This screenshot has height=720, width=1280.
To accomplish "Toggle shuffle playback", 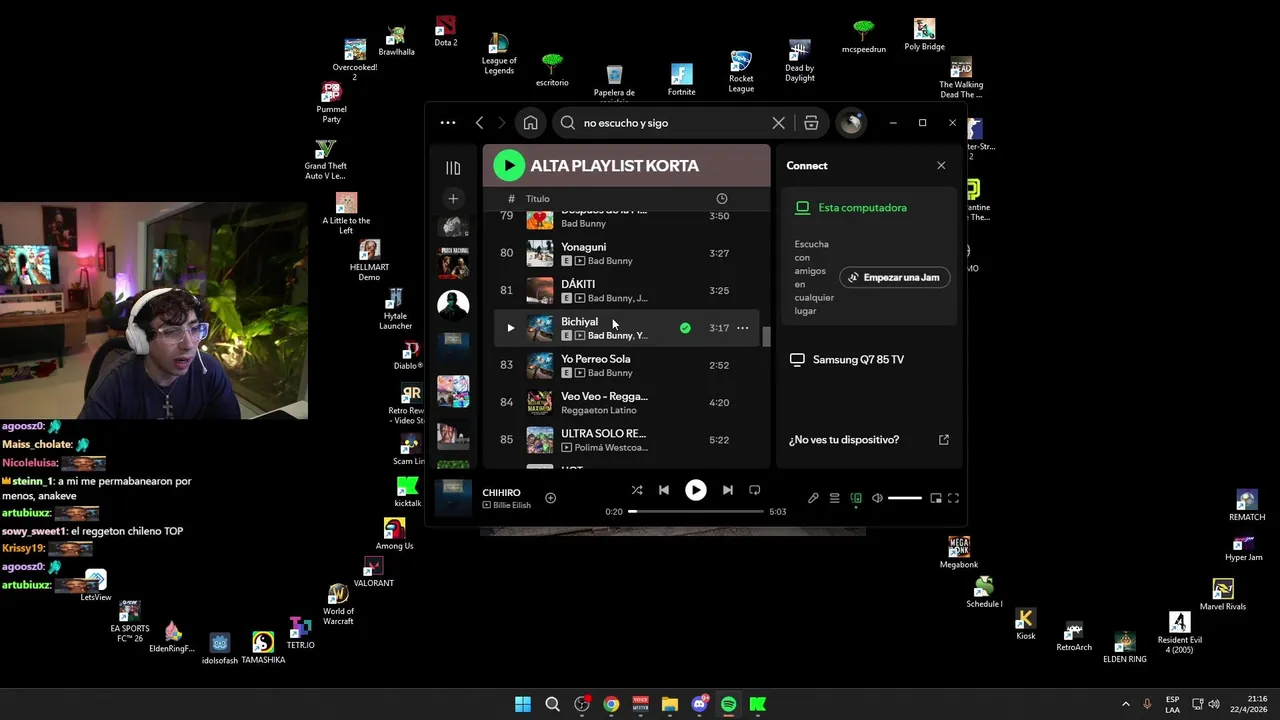I will coord(637,490).
